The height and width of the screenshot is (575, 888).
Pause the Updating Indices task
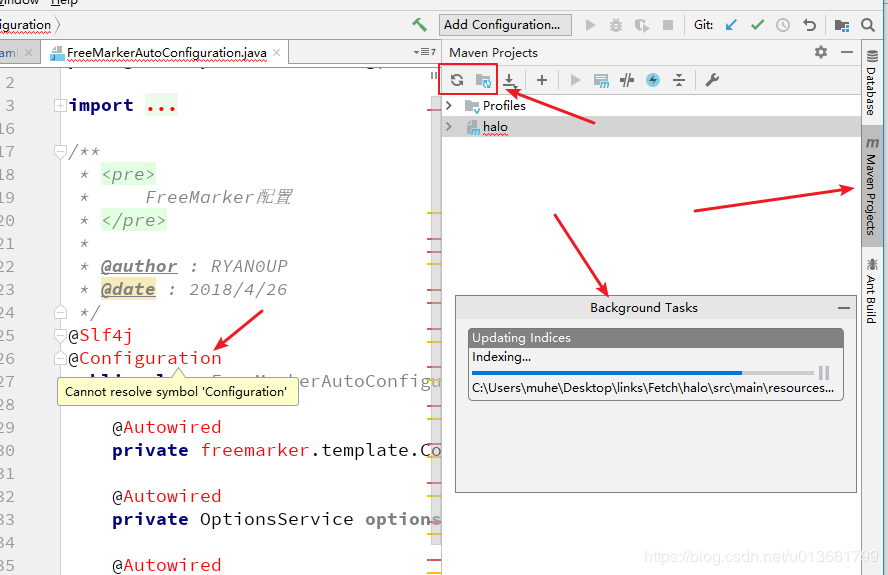click(824, 373)
